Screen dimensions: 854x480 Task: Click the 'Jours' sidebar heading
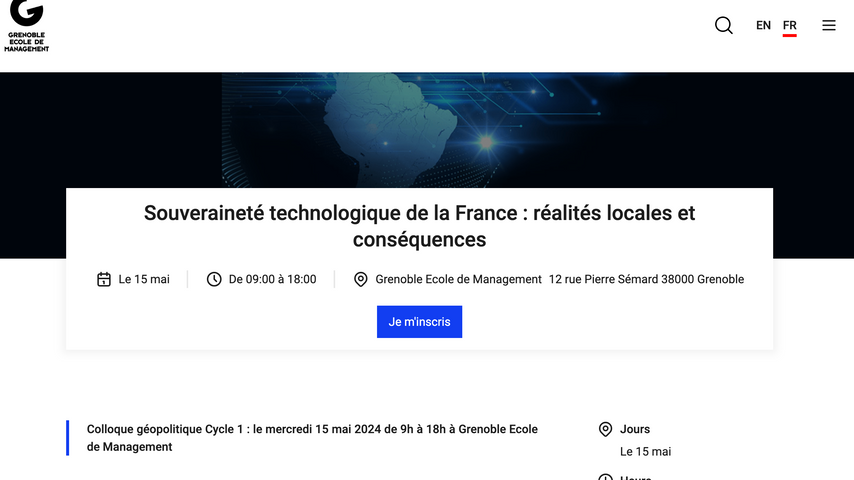[x=635, y=429]
